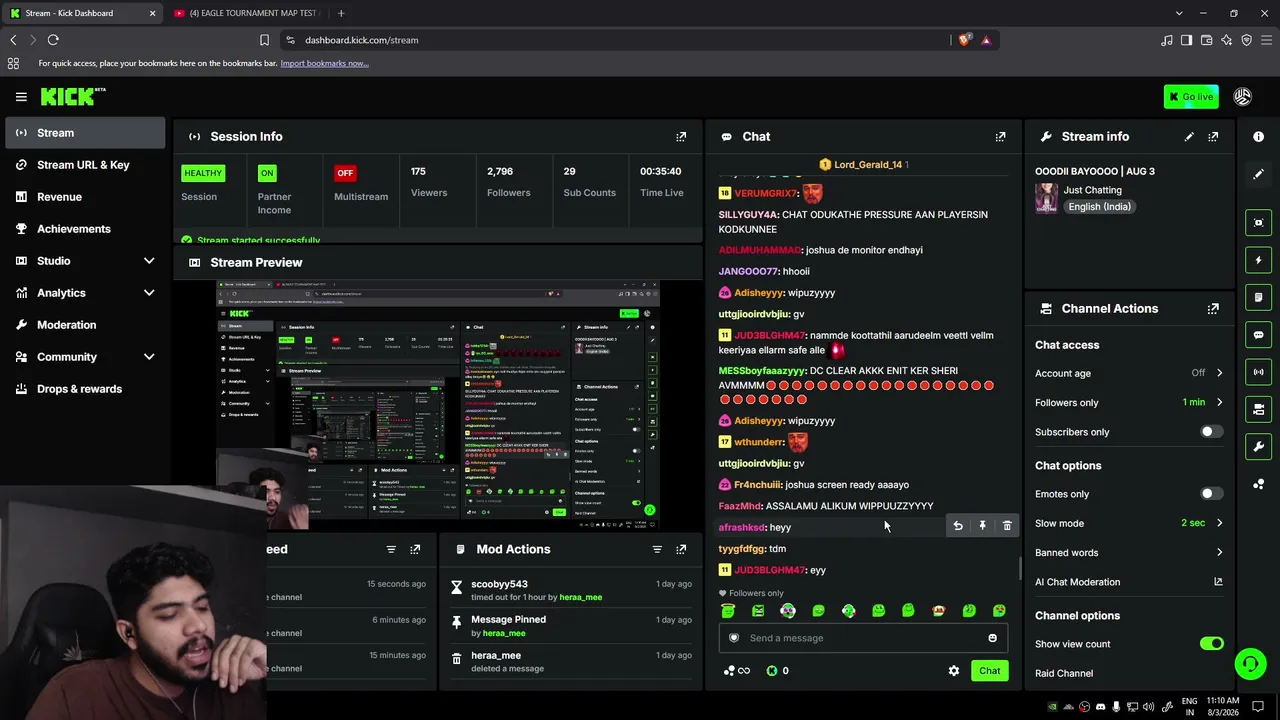Toggle the Subscribers only switch
Image resolution: width=1280 pixels, height=720 pixels.
pyautogui.click(x=1211, y=432)
